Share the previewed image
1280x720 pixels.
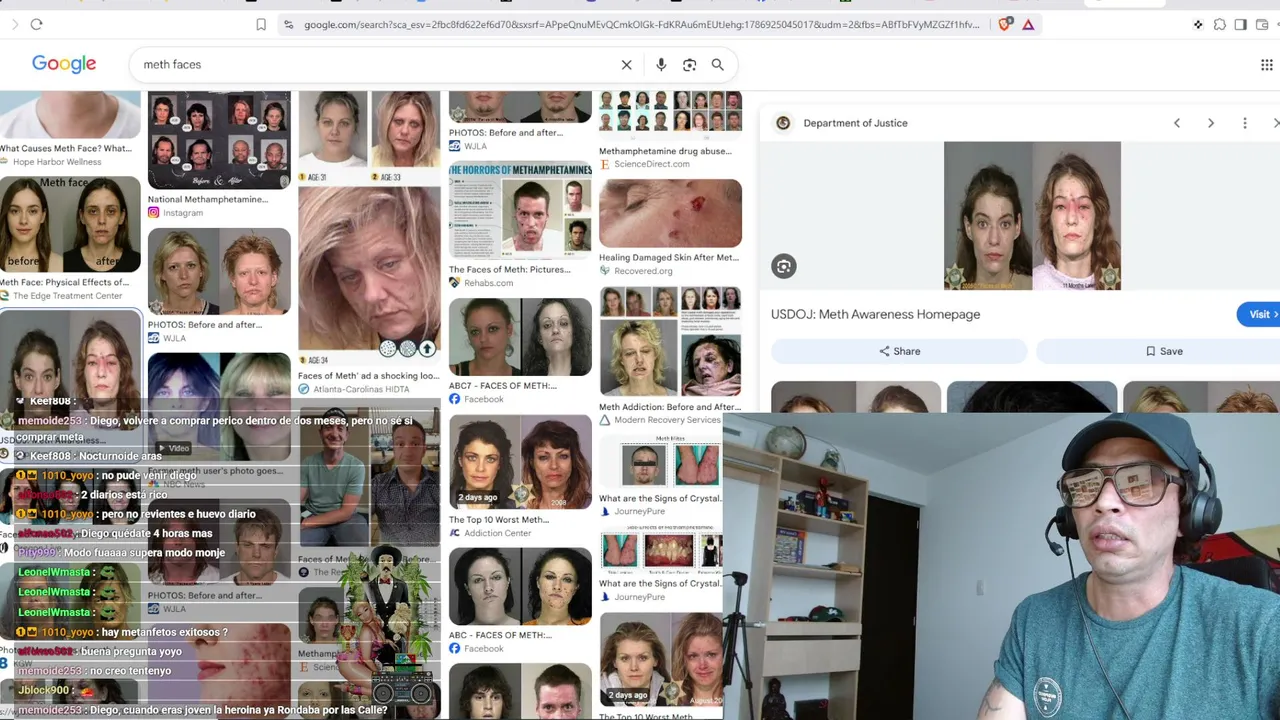click(899, 351)
